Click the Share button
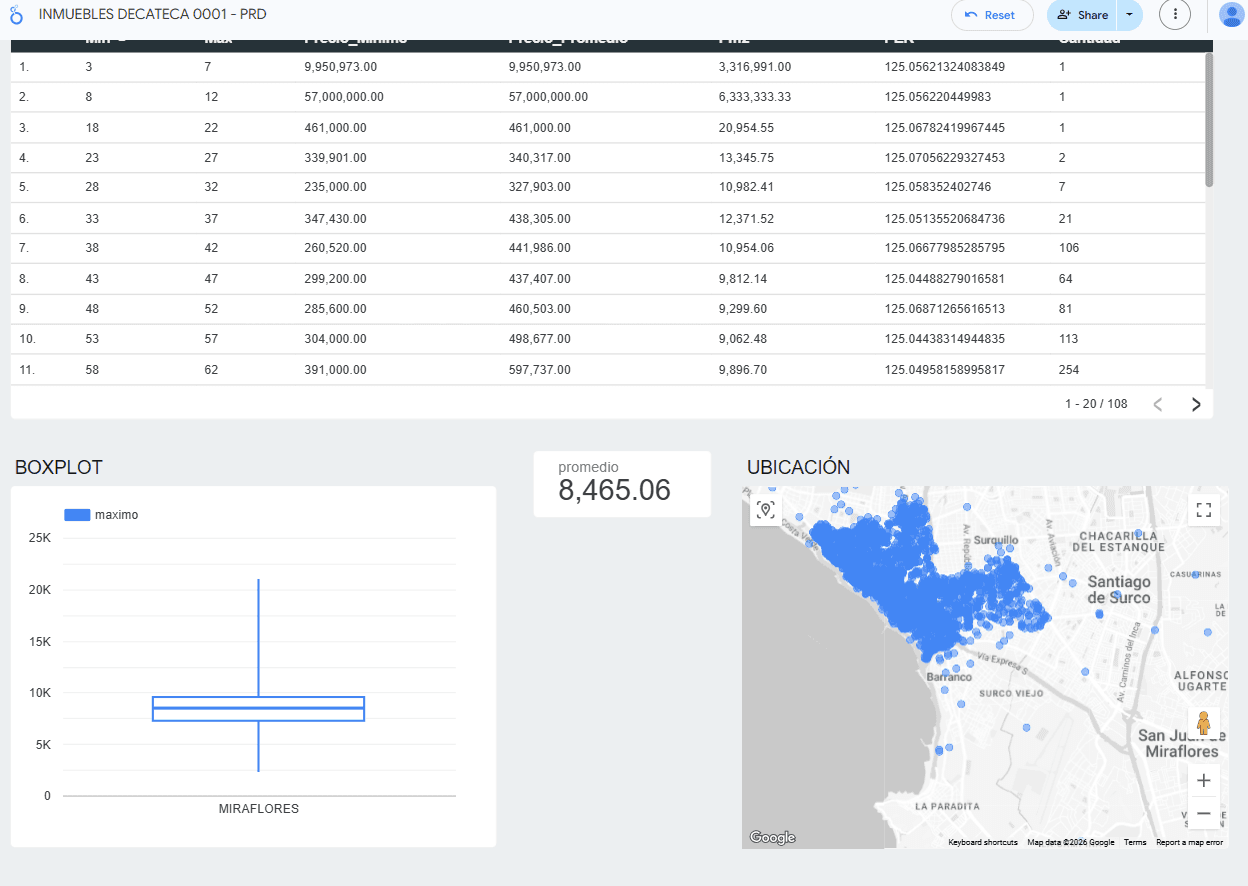1248x886 pixels. 1083,15
